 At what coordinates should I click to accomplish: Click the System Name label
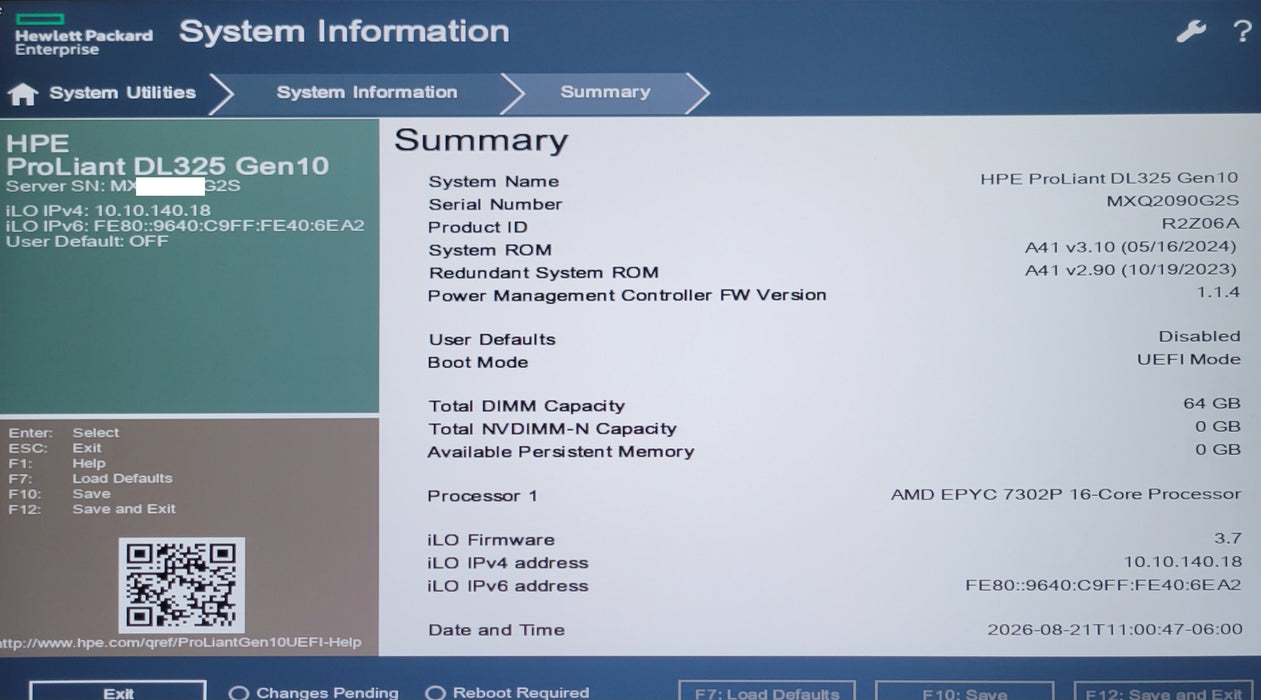[x=494, y=181]
